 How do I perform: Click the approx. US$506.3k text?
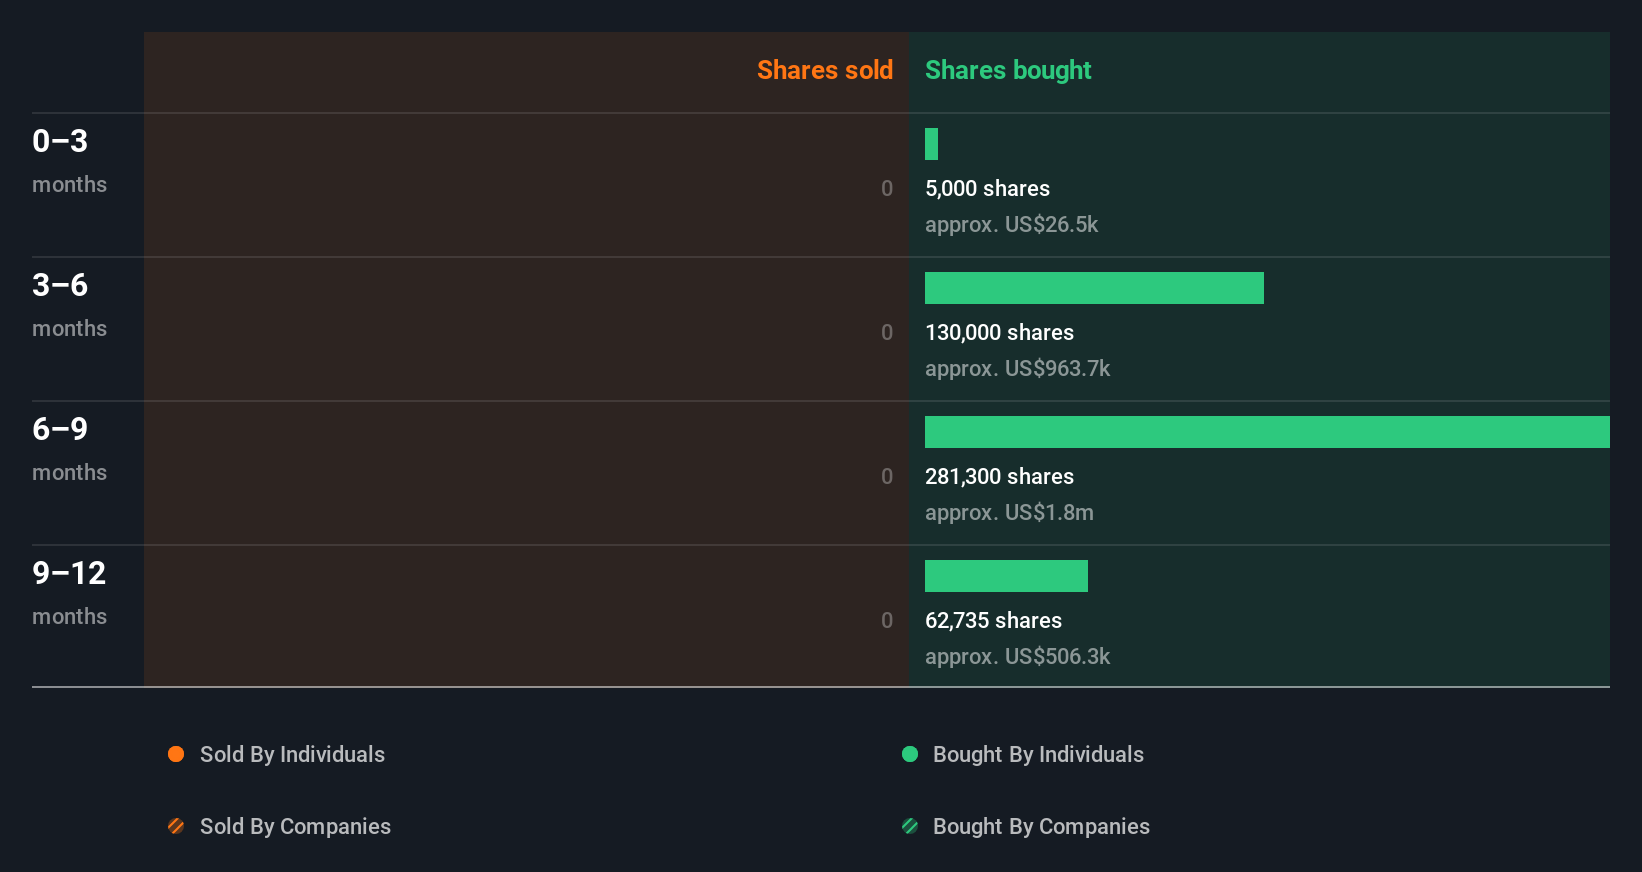[1017, 656]
